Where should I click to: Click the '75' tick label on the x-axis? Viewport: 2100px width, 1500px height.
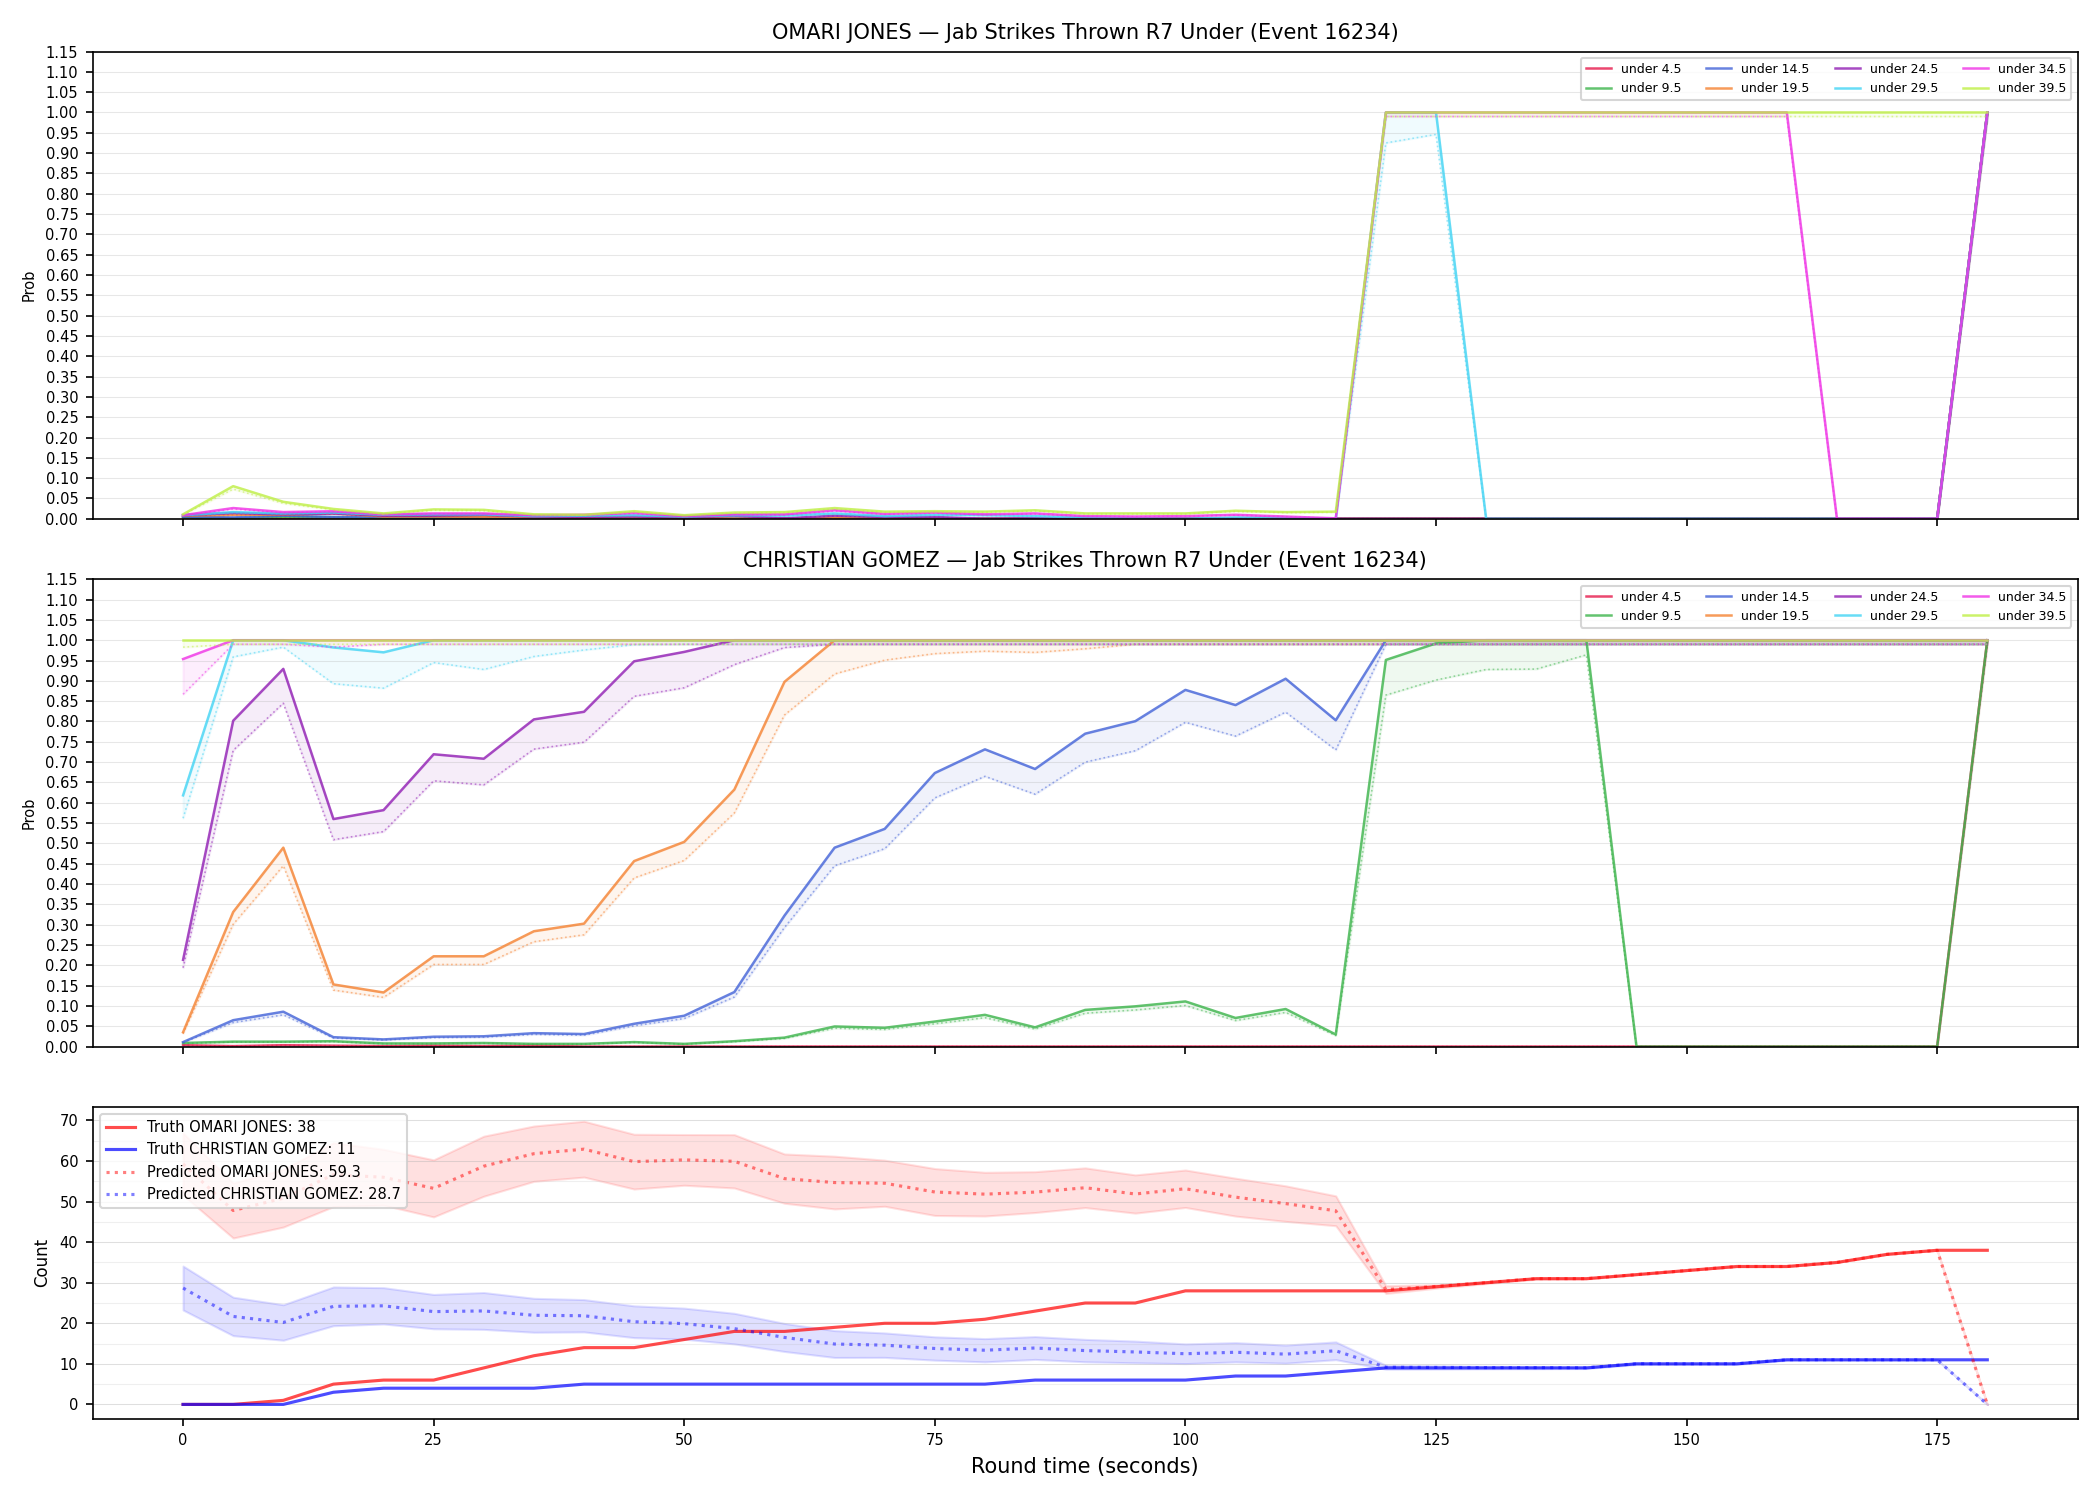click(x=934, y=1440)
